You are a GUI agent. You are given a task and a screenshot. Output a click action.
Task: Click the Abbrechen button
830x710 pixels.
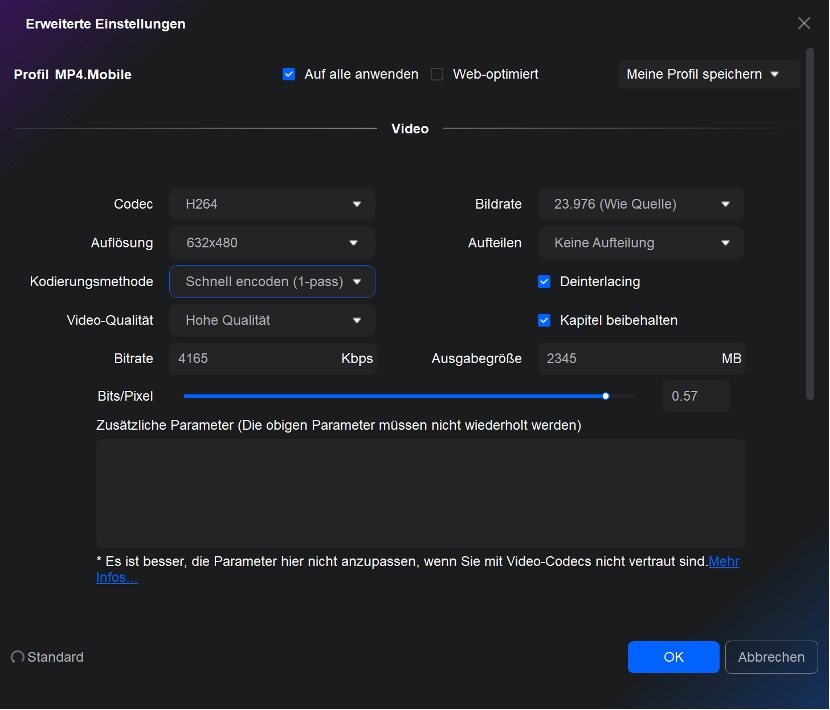[x=771, y=657]
